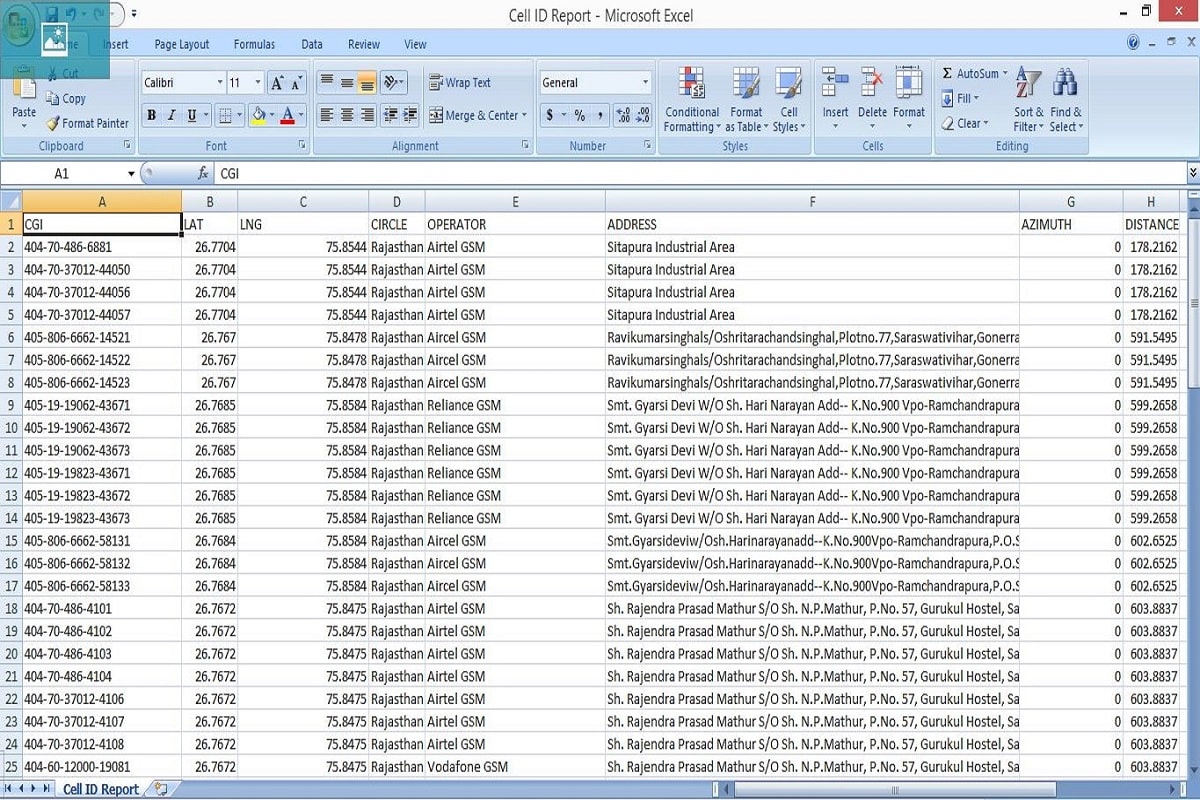
Task: Toggle Bold formatting
Action: pyautogui.click(x=151, y=115)
